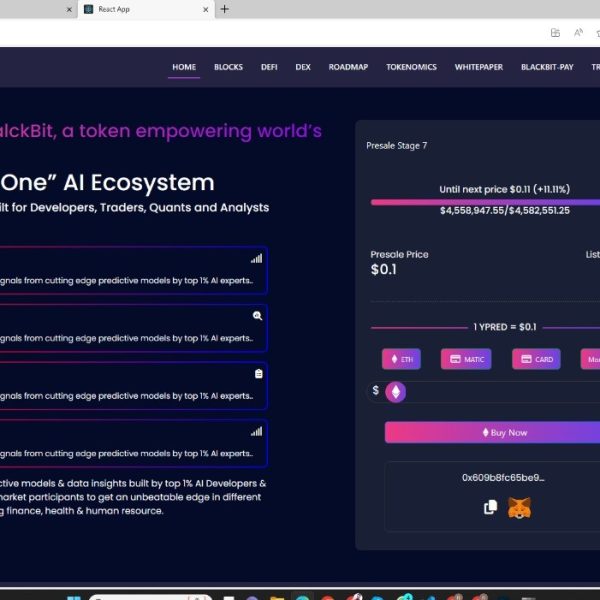The height and width of the screenshot is (600, 600).
Task: Open the browser split screen icon
Action: pyautogui.click(x=555, y=33)
